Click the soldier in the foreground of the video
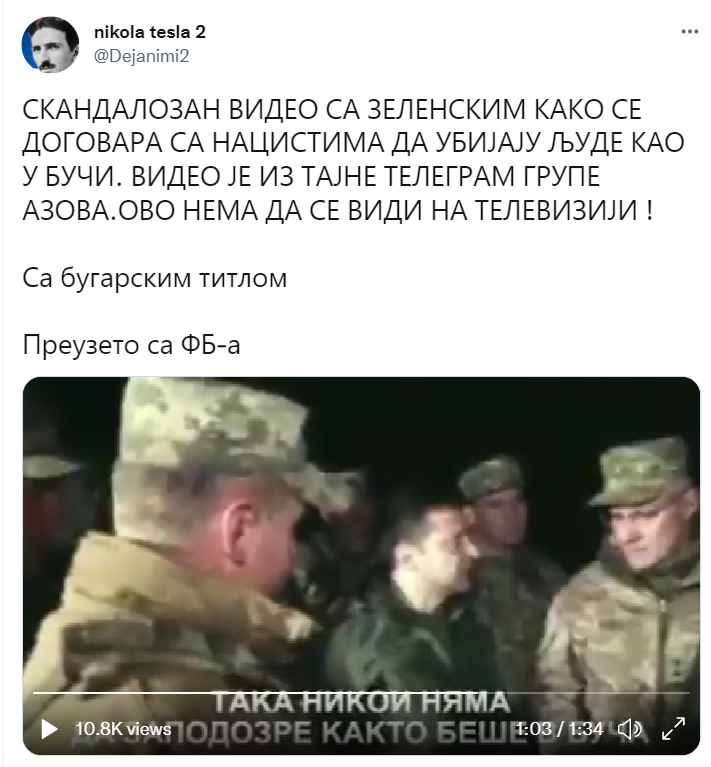711x767 pixels. pyautogui.click(x=181, y=563)
